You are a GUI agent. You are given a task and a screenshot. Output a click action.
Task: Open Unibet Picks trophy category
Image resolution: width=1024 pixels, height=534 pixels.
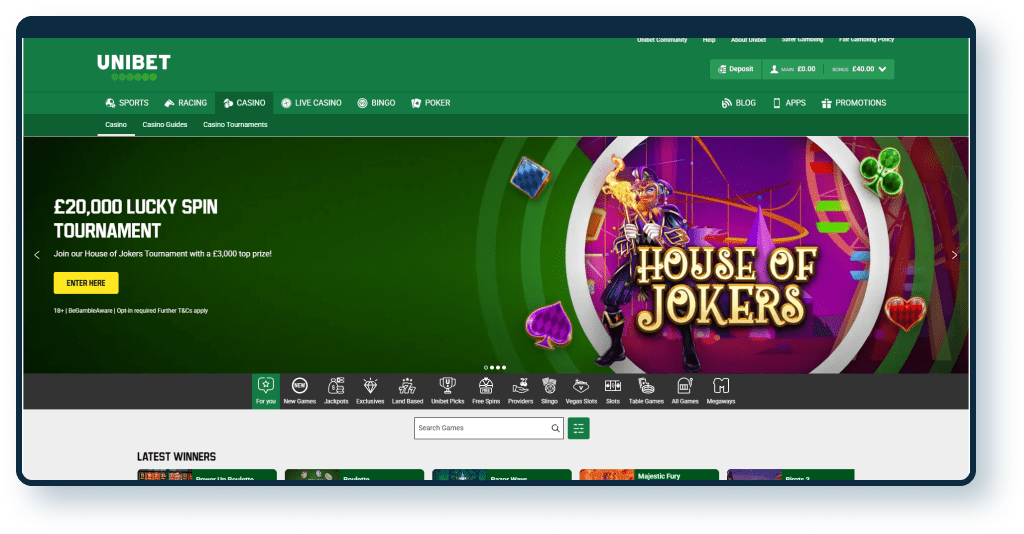[448, 391]
